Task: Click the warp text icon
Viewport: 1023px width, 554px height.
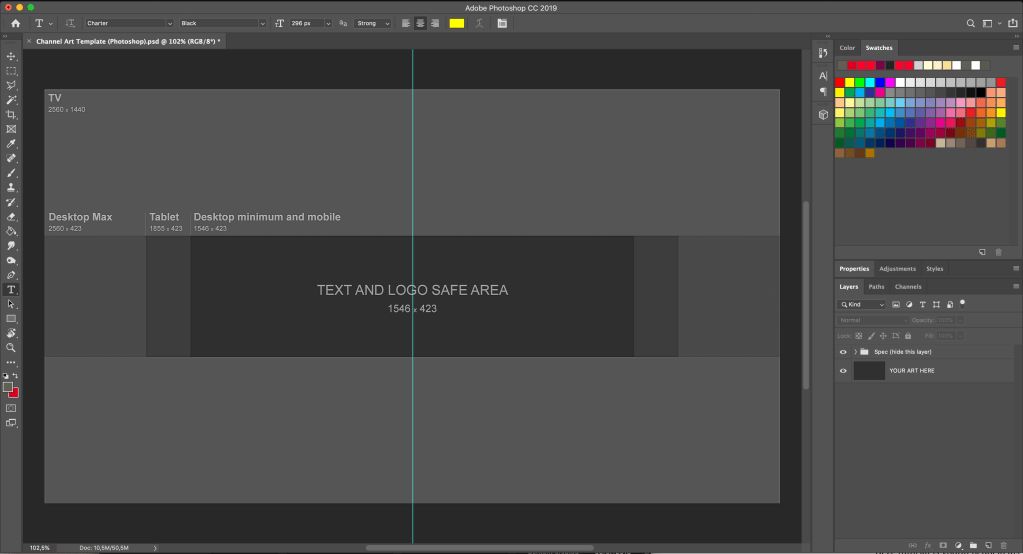Action: coord(480,23)
